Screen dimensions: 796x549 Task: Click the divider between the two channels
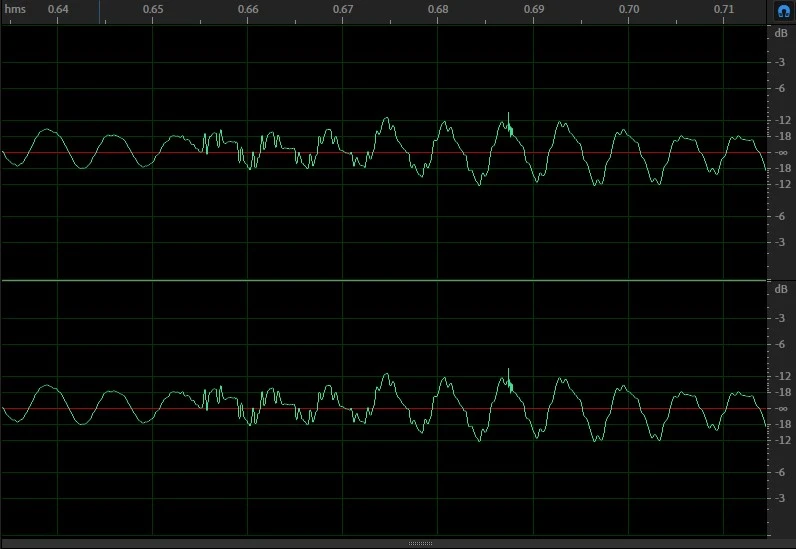(x=383, y=281)
